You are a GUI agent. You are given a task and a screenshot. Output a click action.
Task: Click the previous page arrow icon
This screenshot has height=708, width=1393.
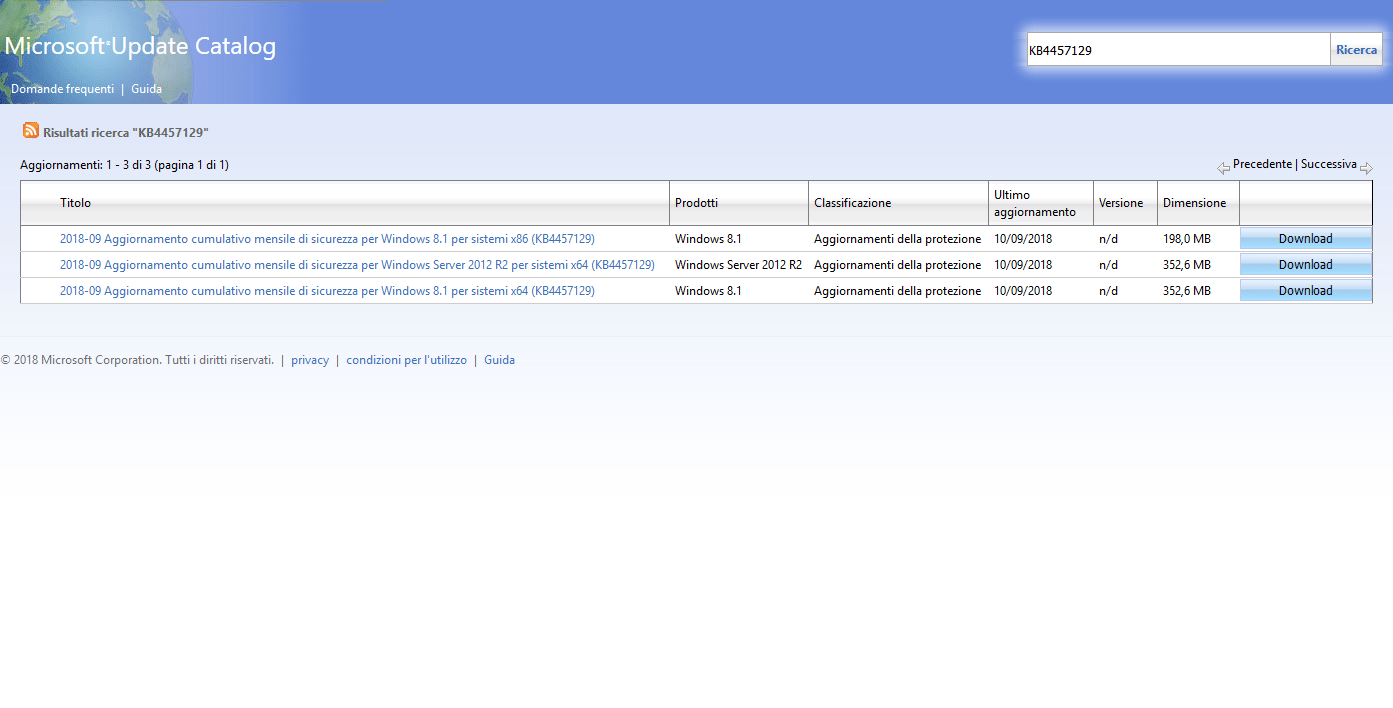click(1223, 168)
